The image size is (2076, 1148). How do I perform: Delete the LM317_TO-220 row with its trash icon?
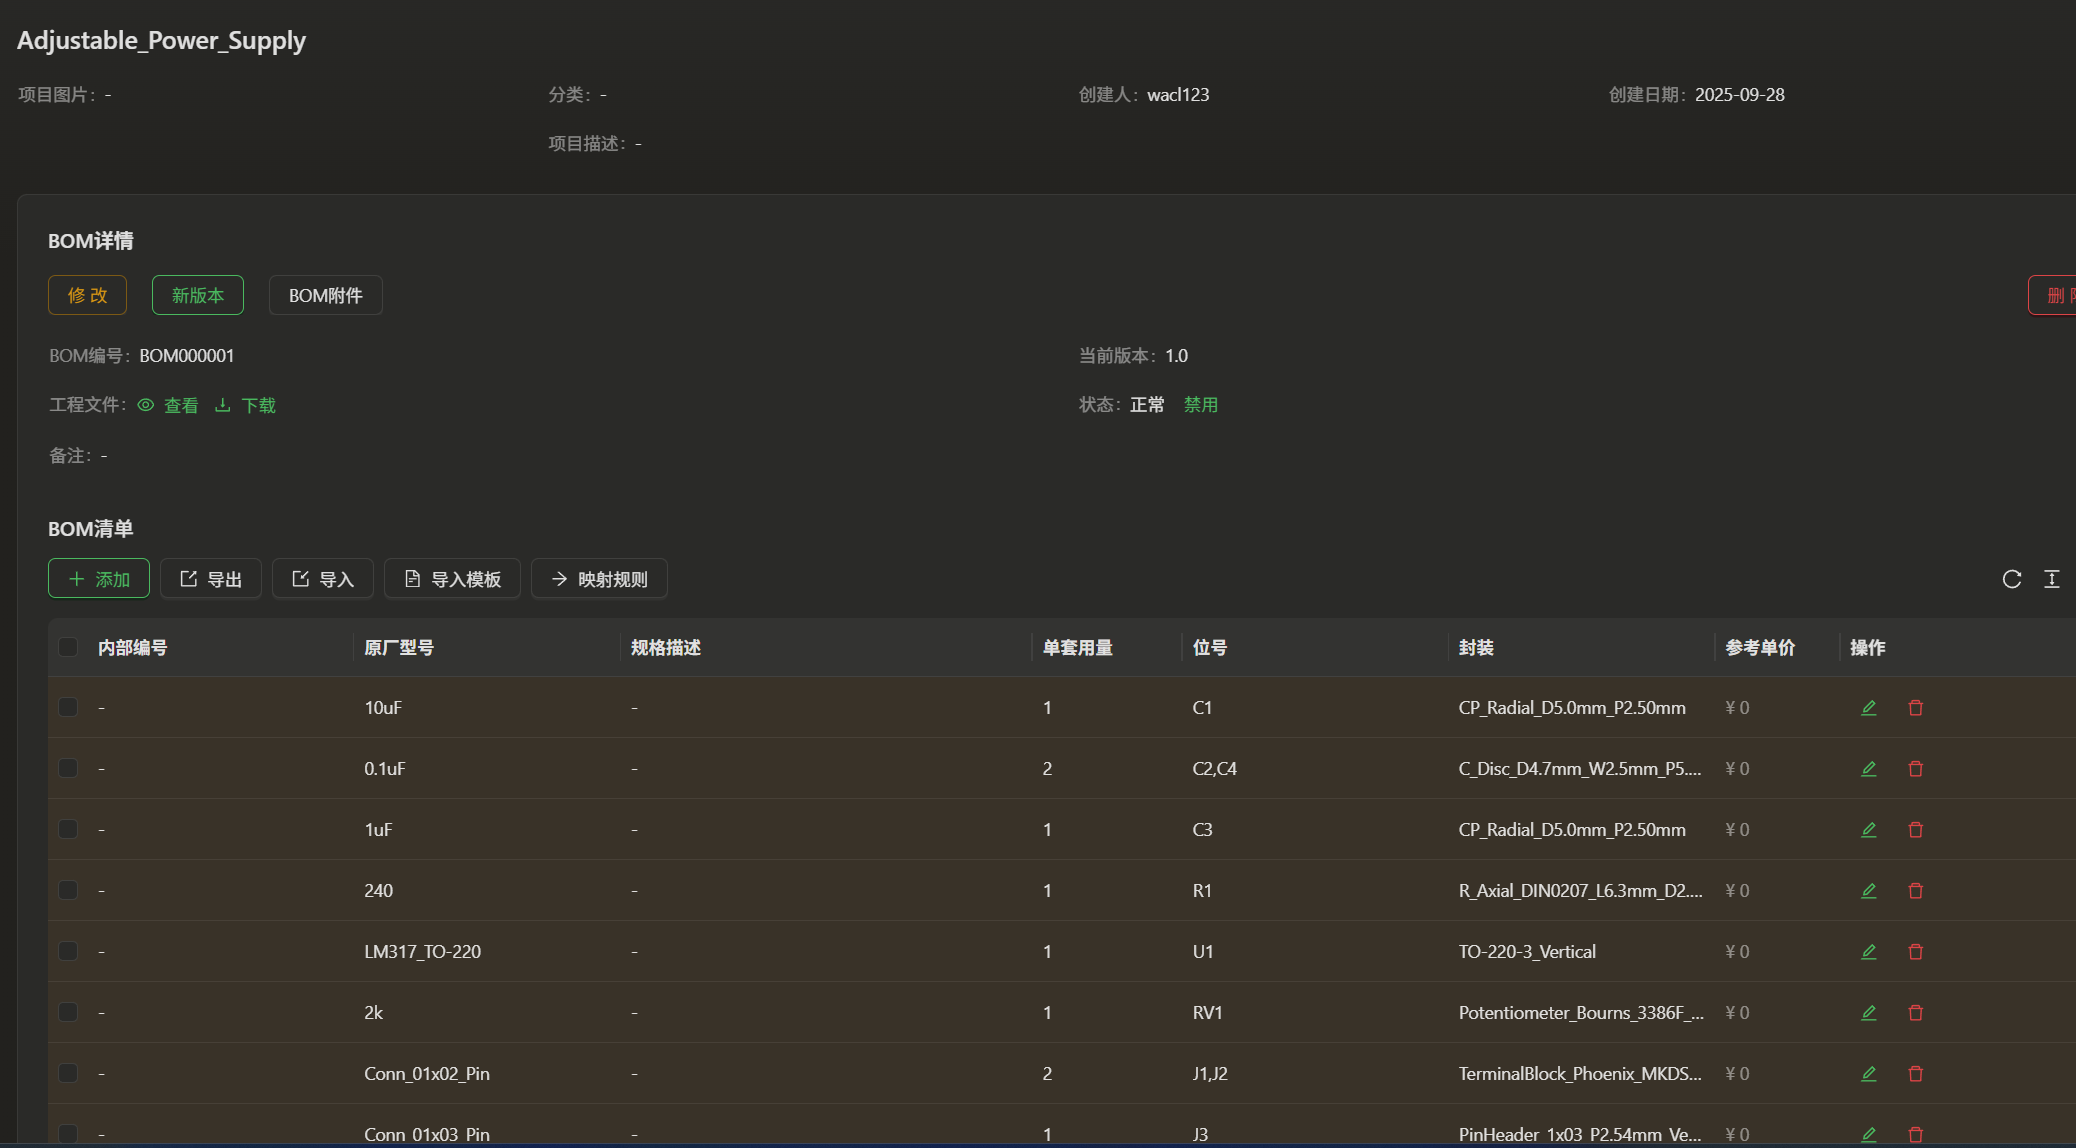pos(1915,952)
